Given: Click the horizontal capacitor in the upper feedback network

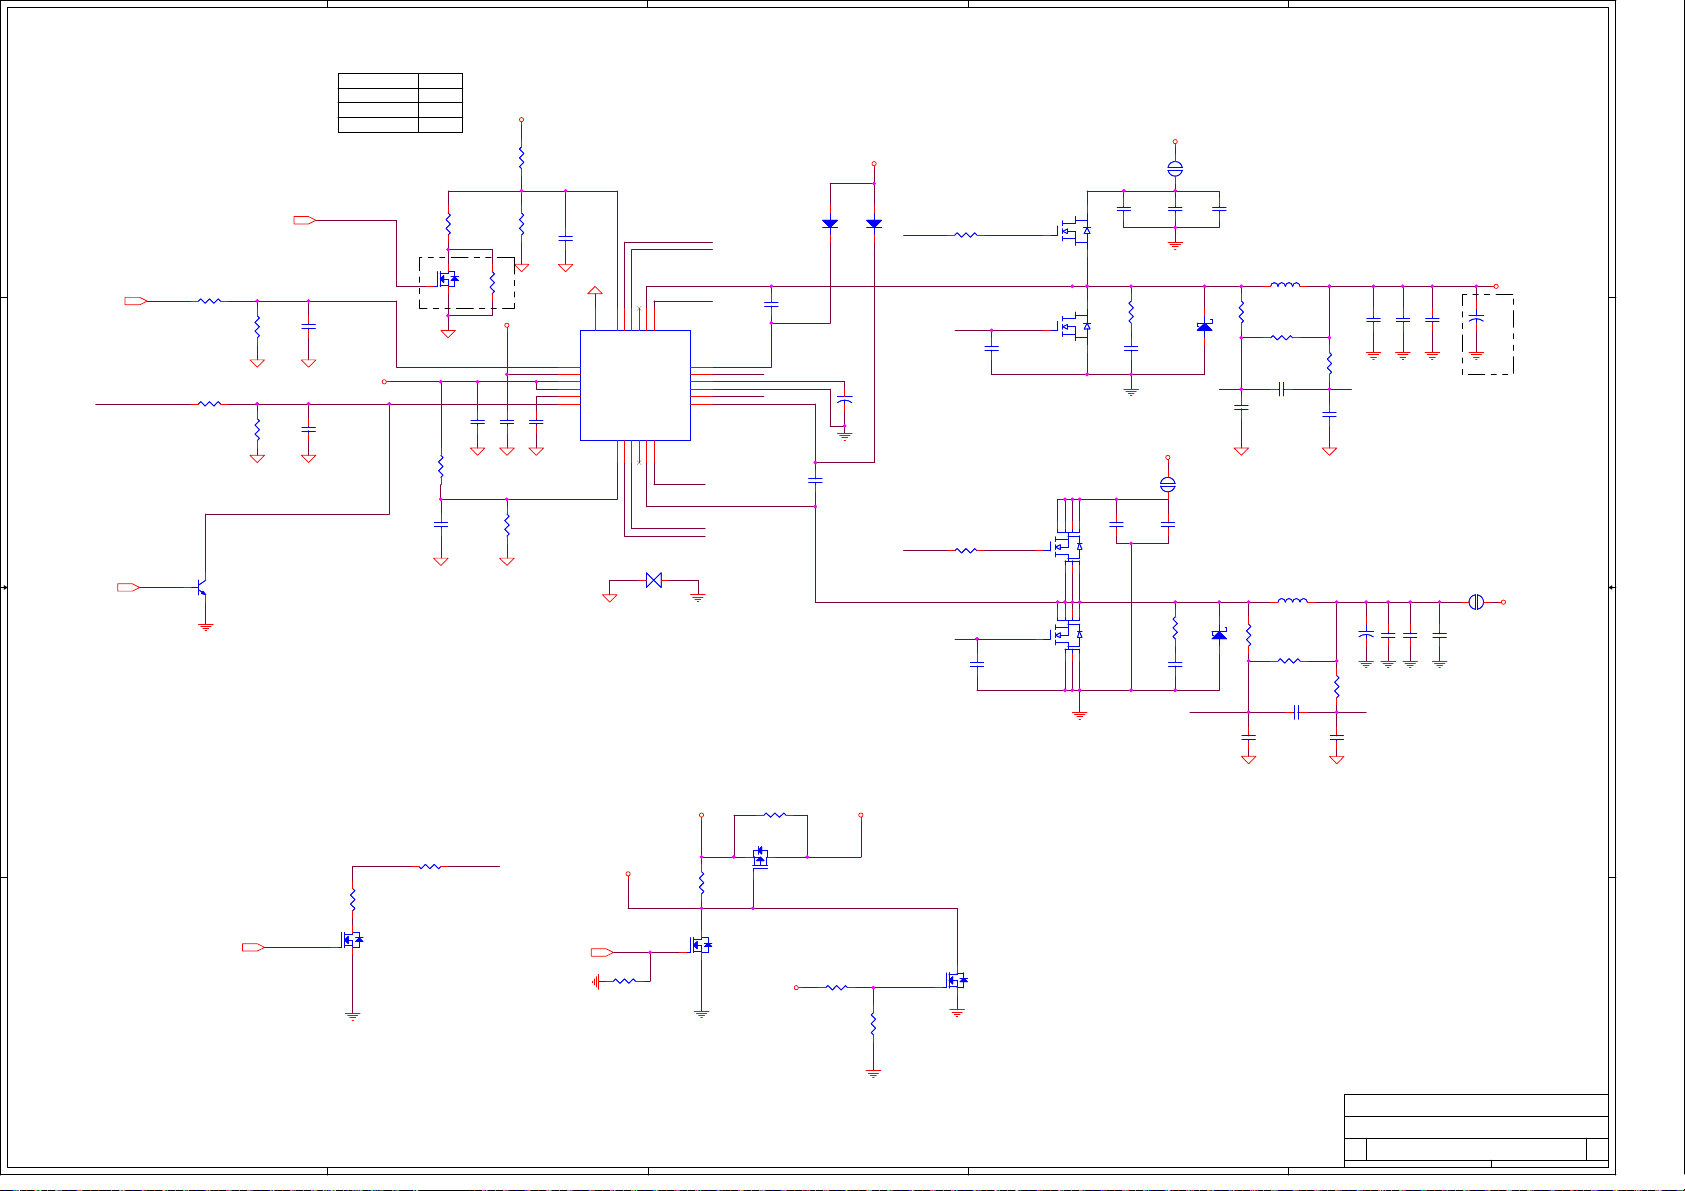Looking at the screenshot, I should click(1282, 389).
